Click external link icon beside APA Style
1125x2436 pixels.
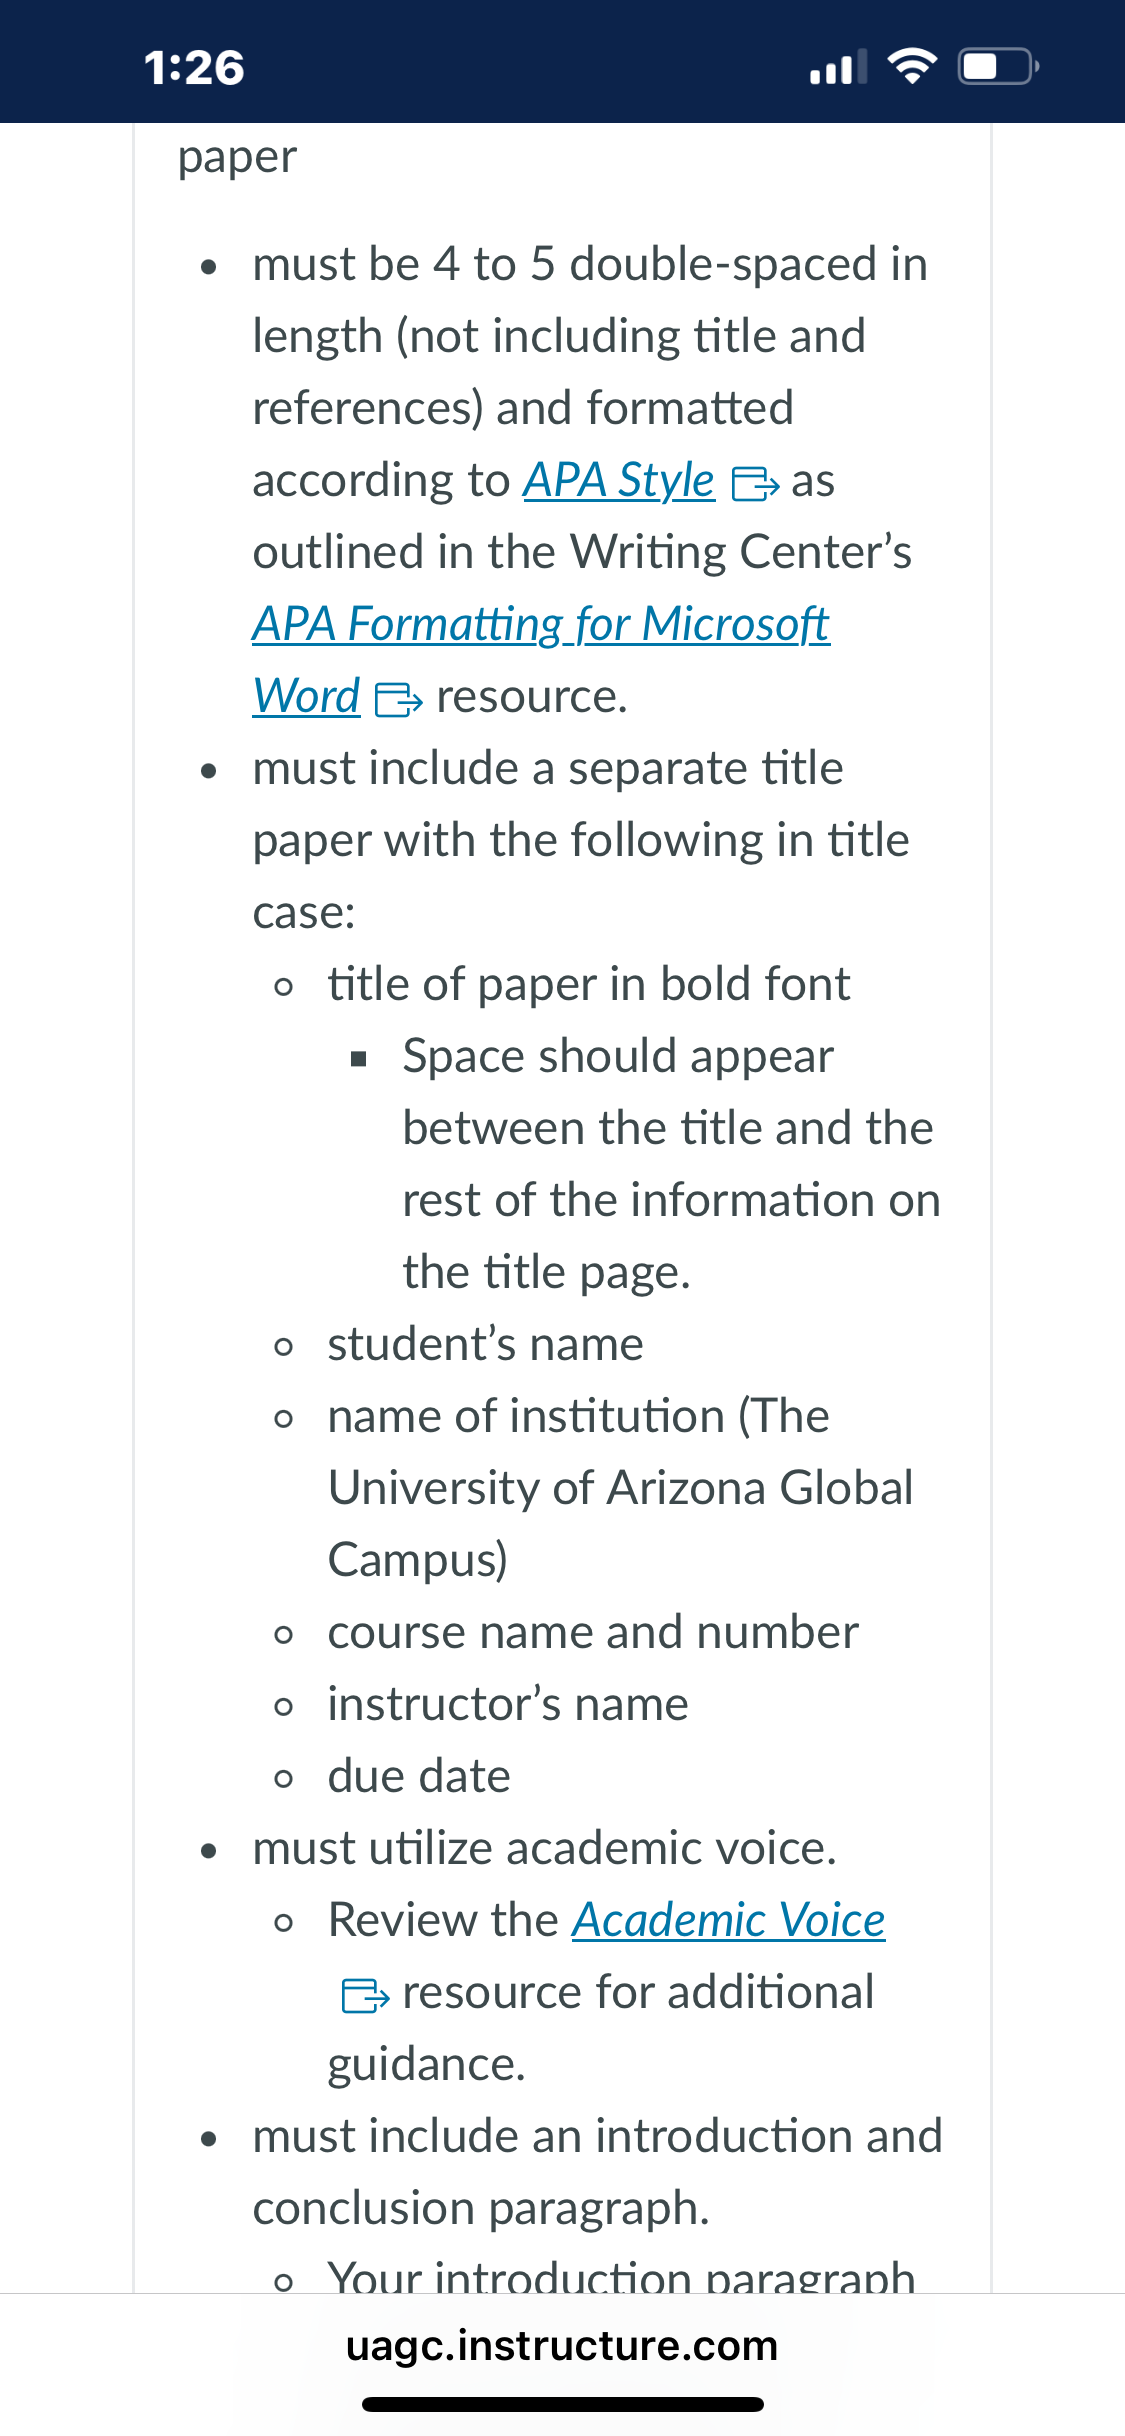[755, 484]
